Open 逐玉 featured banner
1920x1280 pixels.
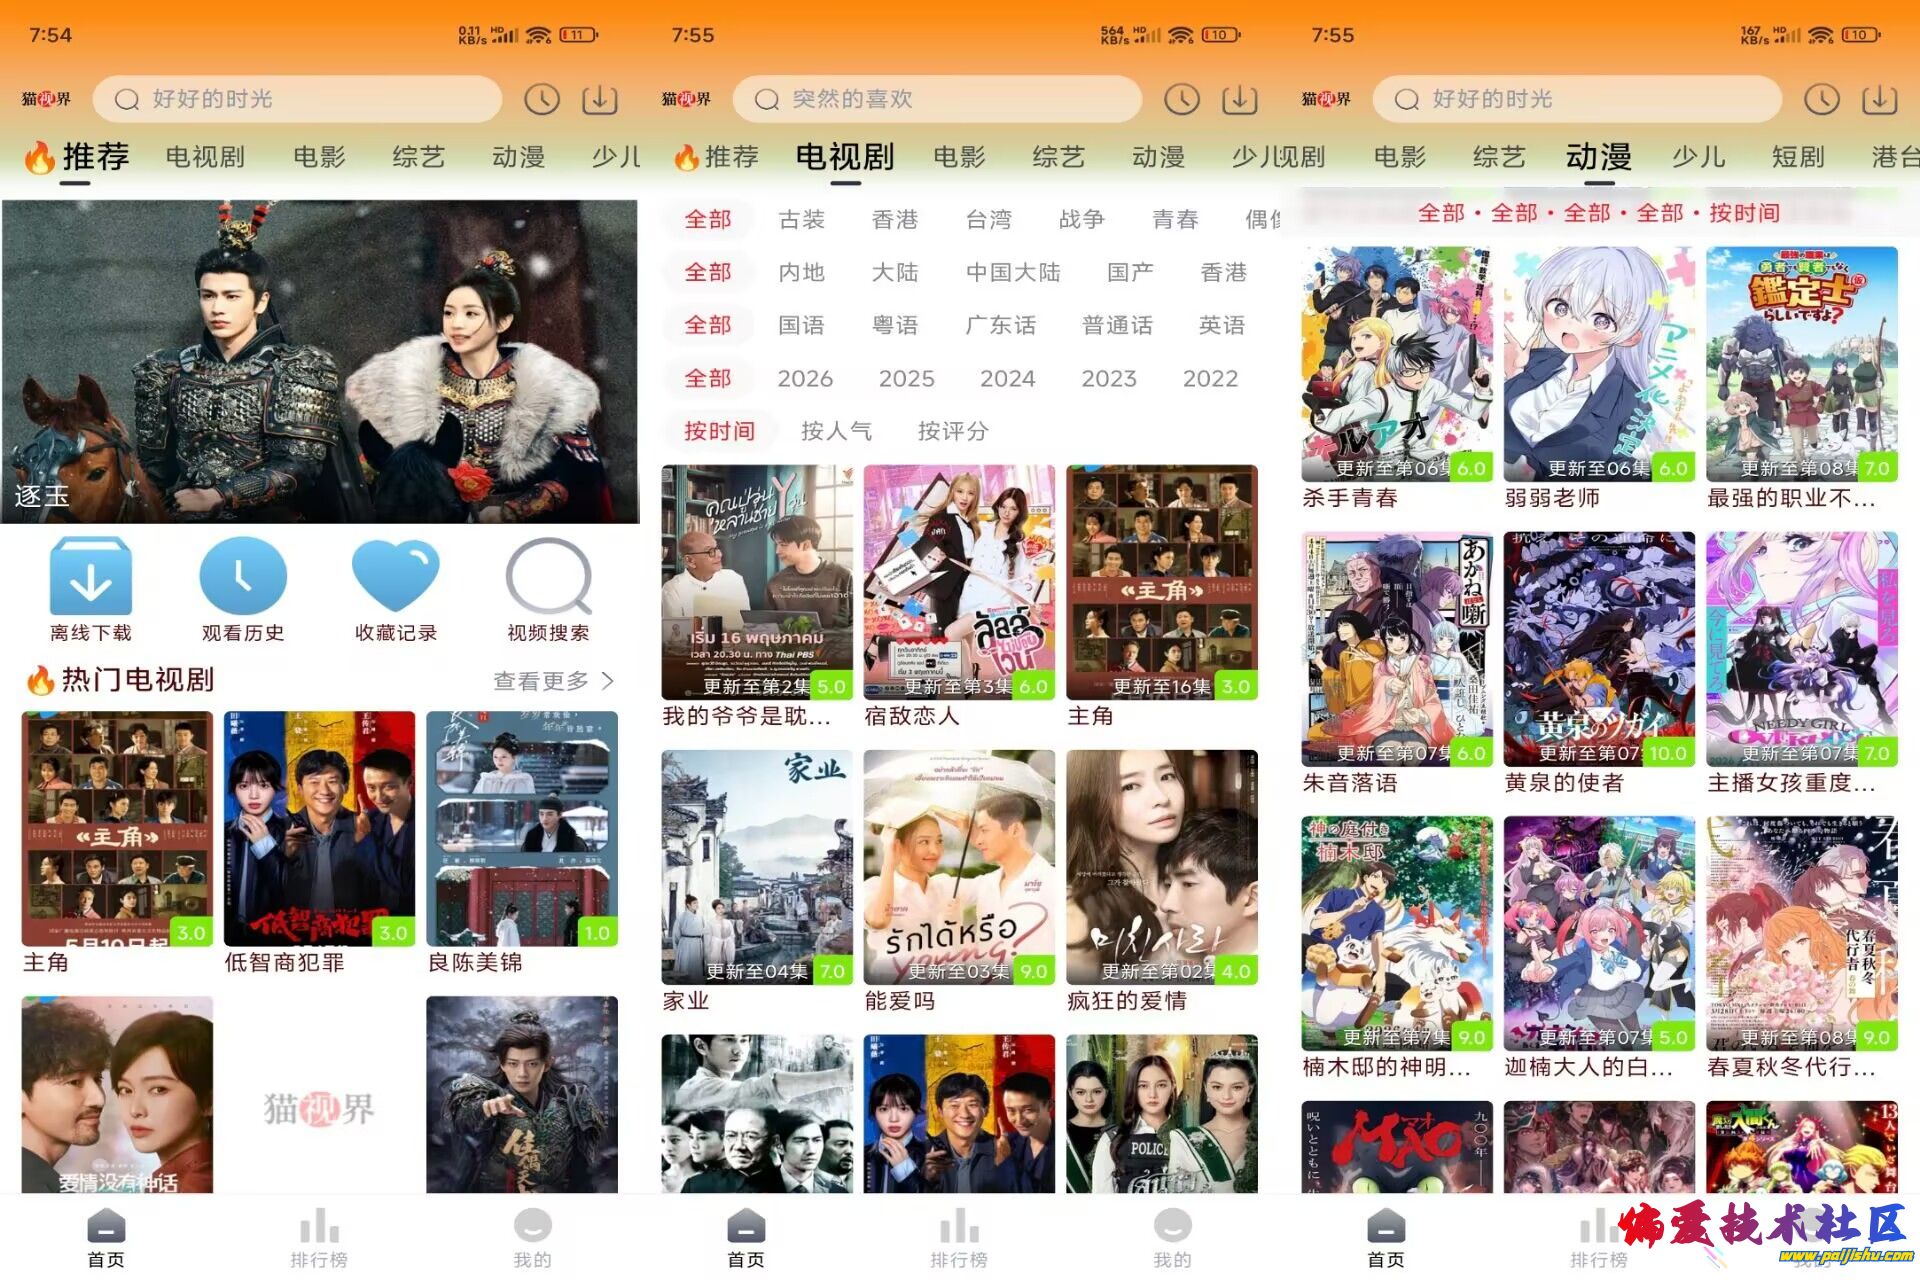[x=320, y=361]
